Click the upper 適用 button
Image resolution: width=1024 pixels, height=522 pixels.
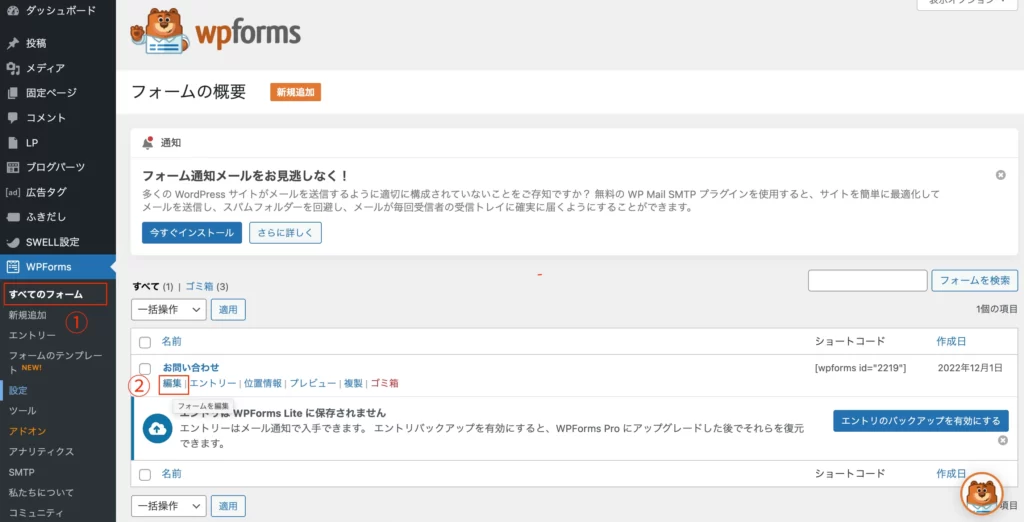click(x=228, y=310)
